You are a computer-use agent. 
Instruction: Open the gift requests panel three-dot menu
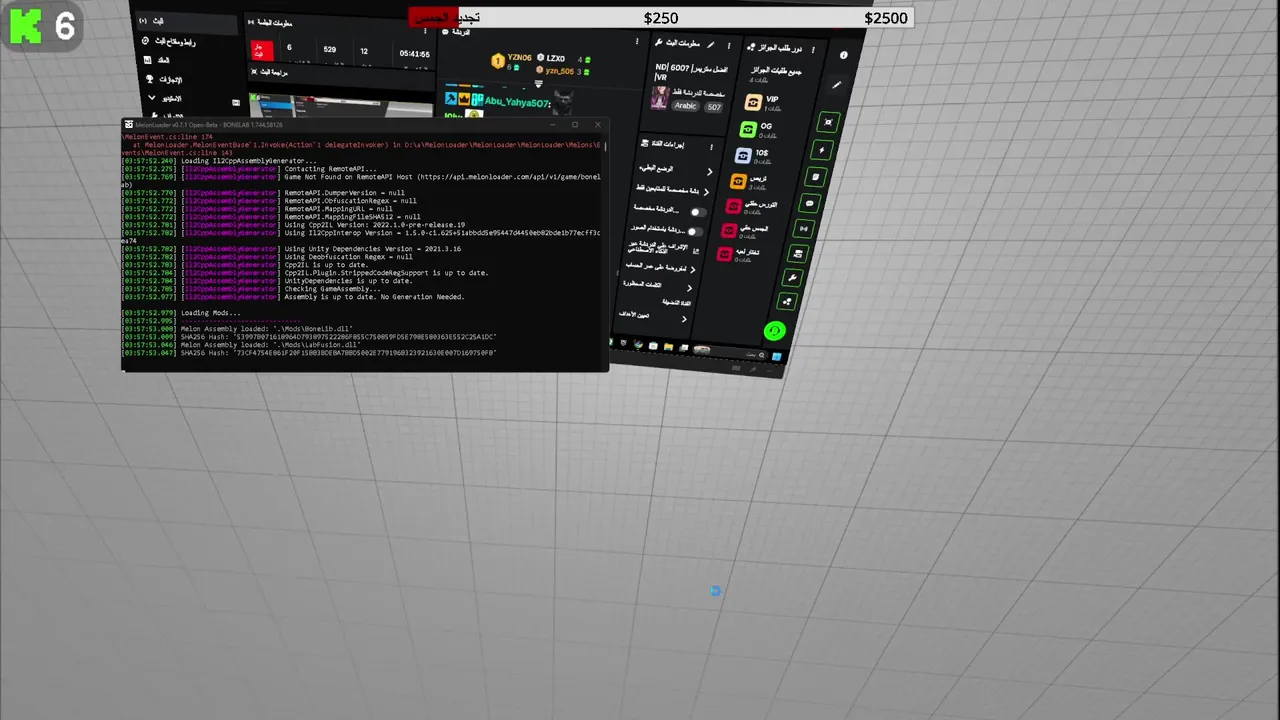click(x=813, y=49)
